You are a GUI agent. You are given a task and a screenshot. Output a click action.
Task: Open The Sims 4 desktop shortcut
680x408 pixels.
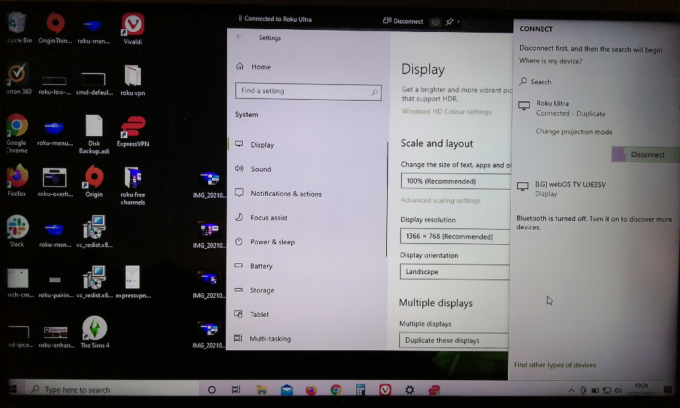pyautogui.click(x=95, y=332)
